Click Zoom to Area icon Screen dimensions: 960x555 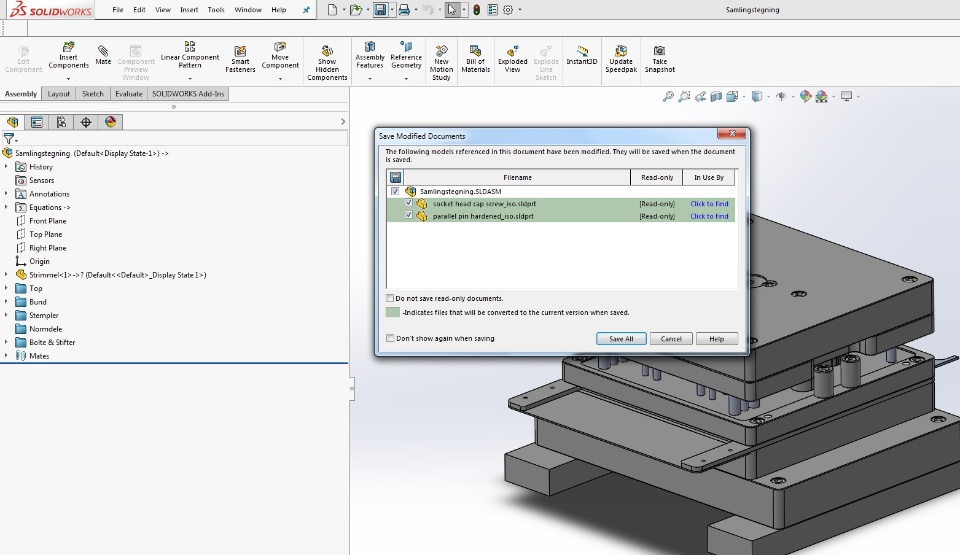tap(684, 96)
